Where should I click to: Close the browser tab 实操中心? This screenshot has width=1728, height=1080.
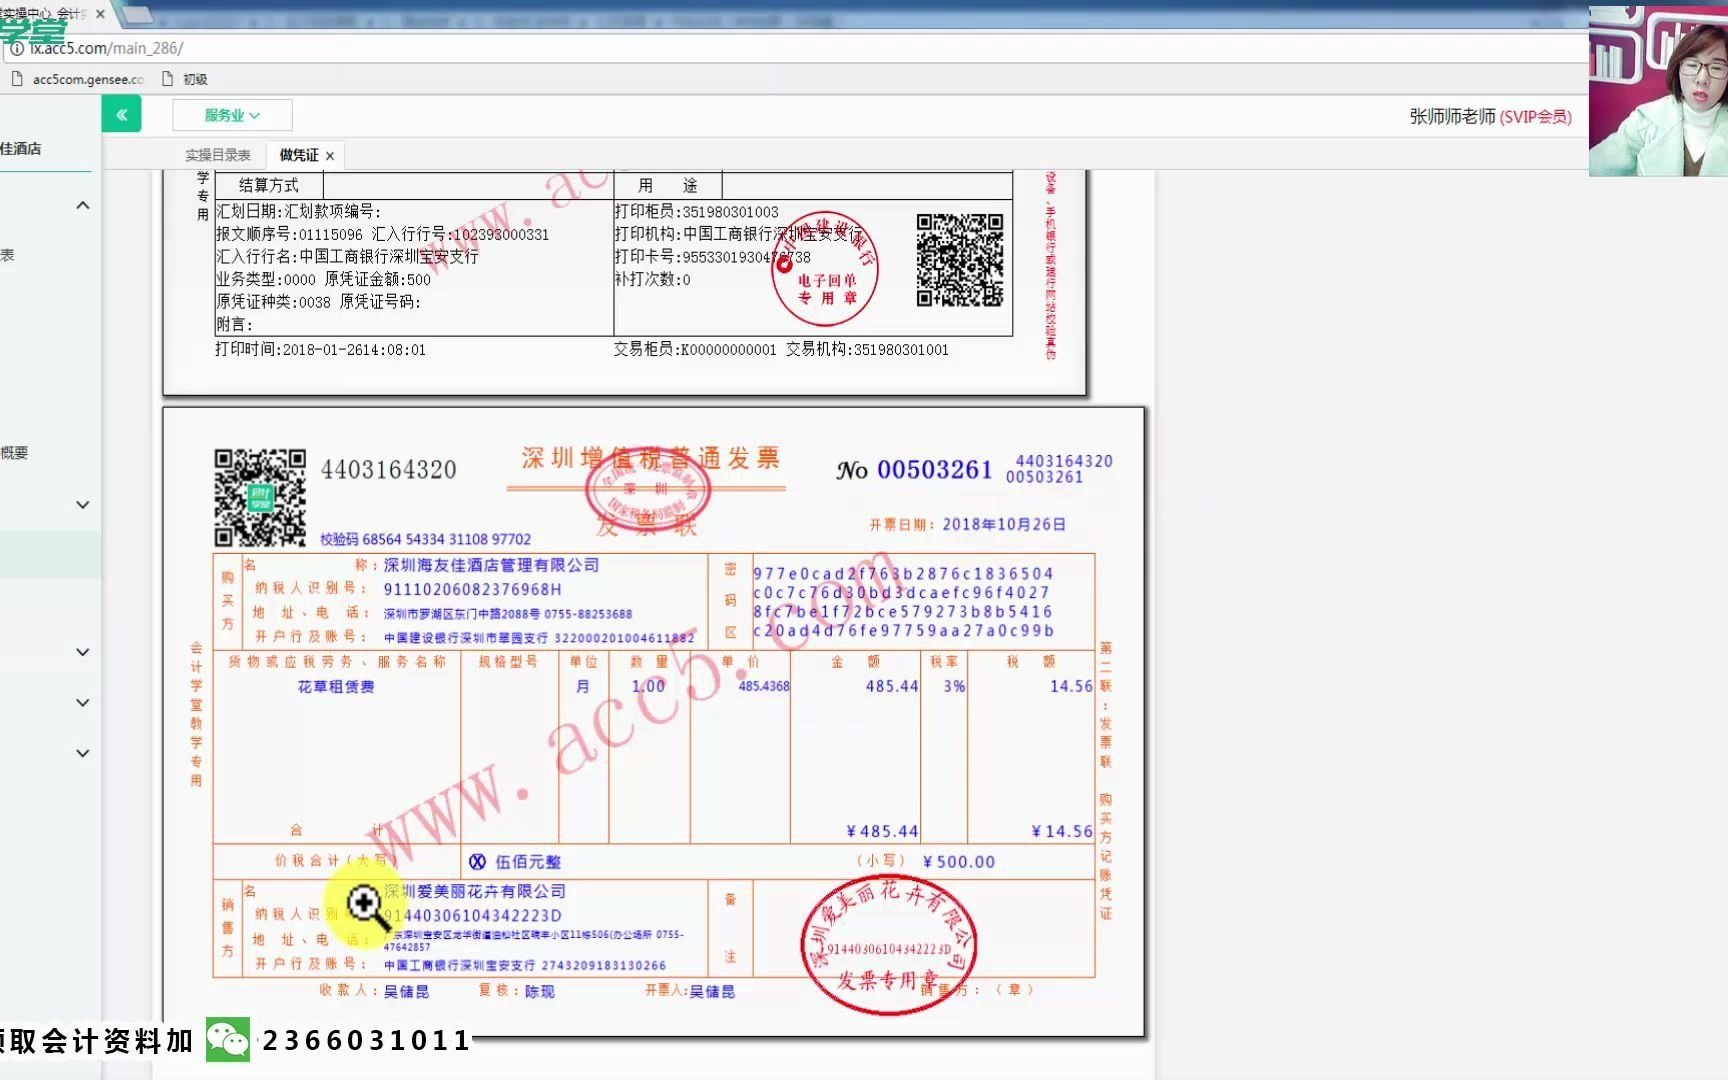coord(100,13)
